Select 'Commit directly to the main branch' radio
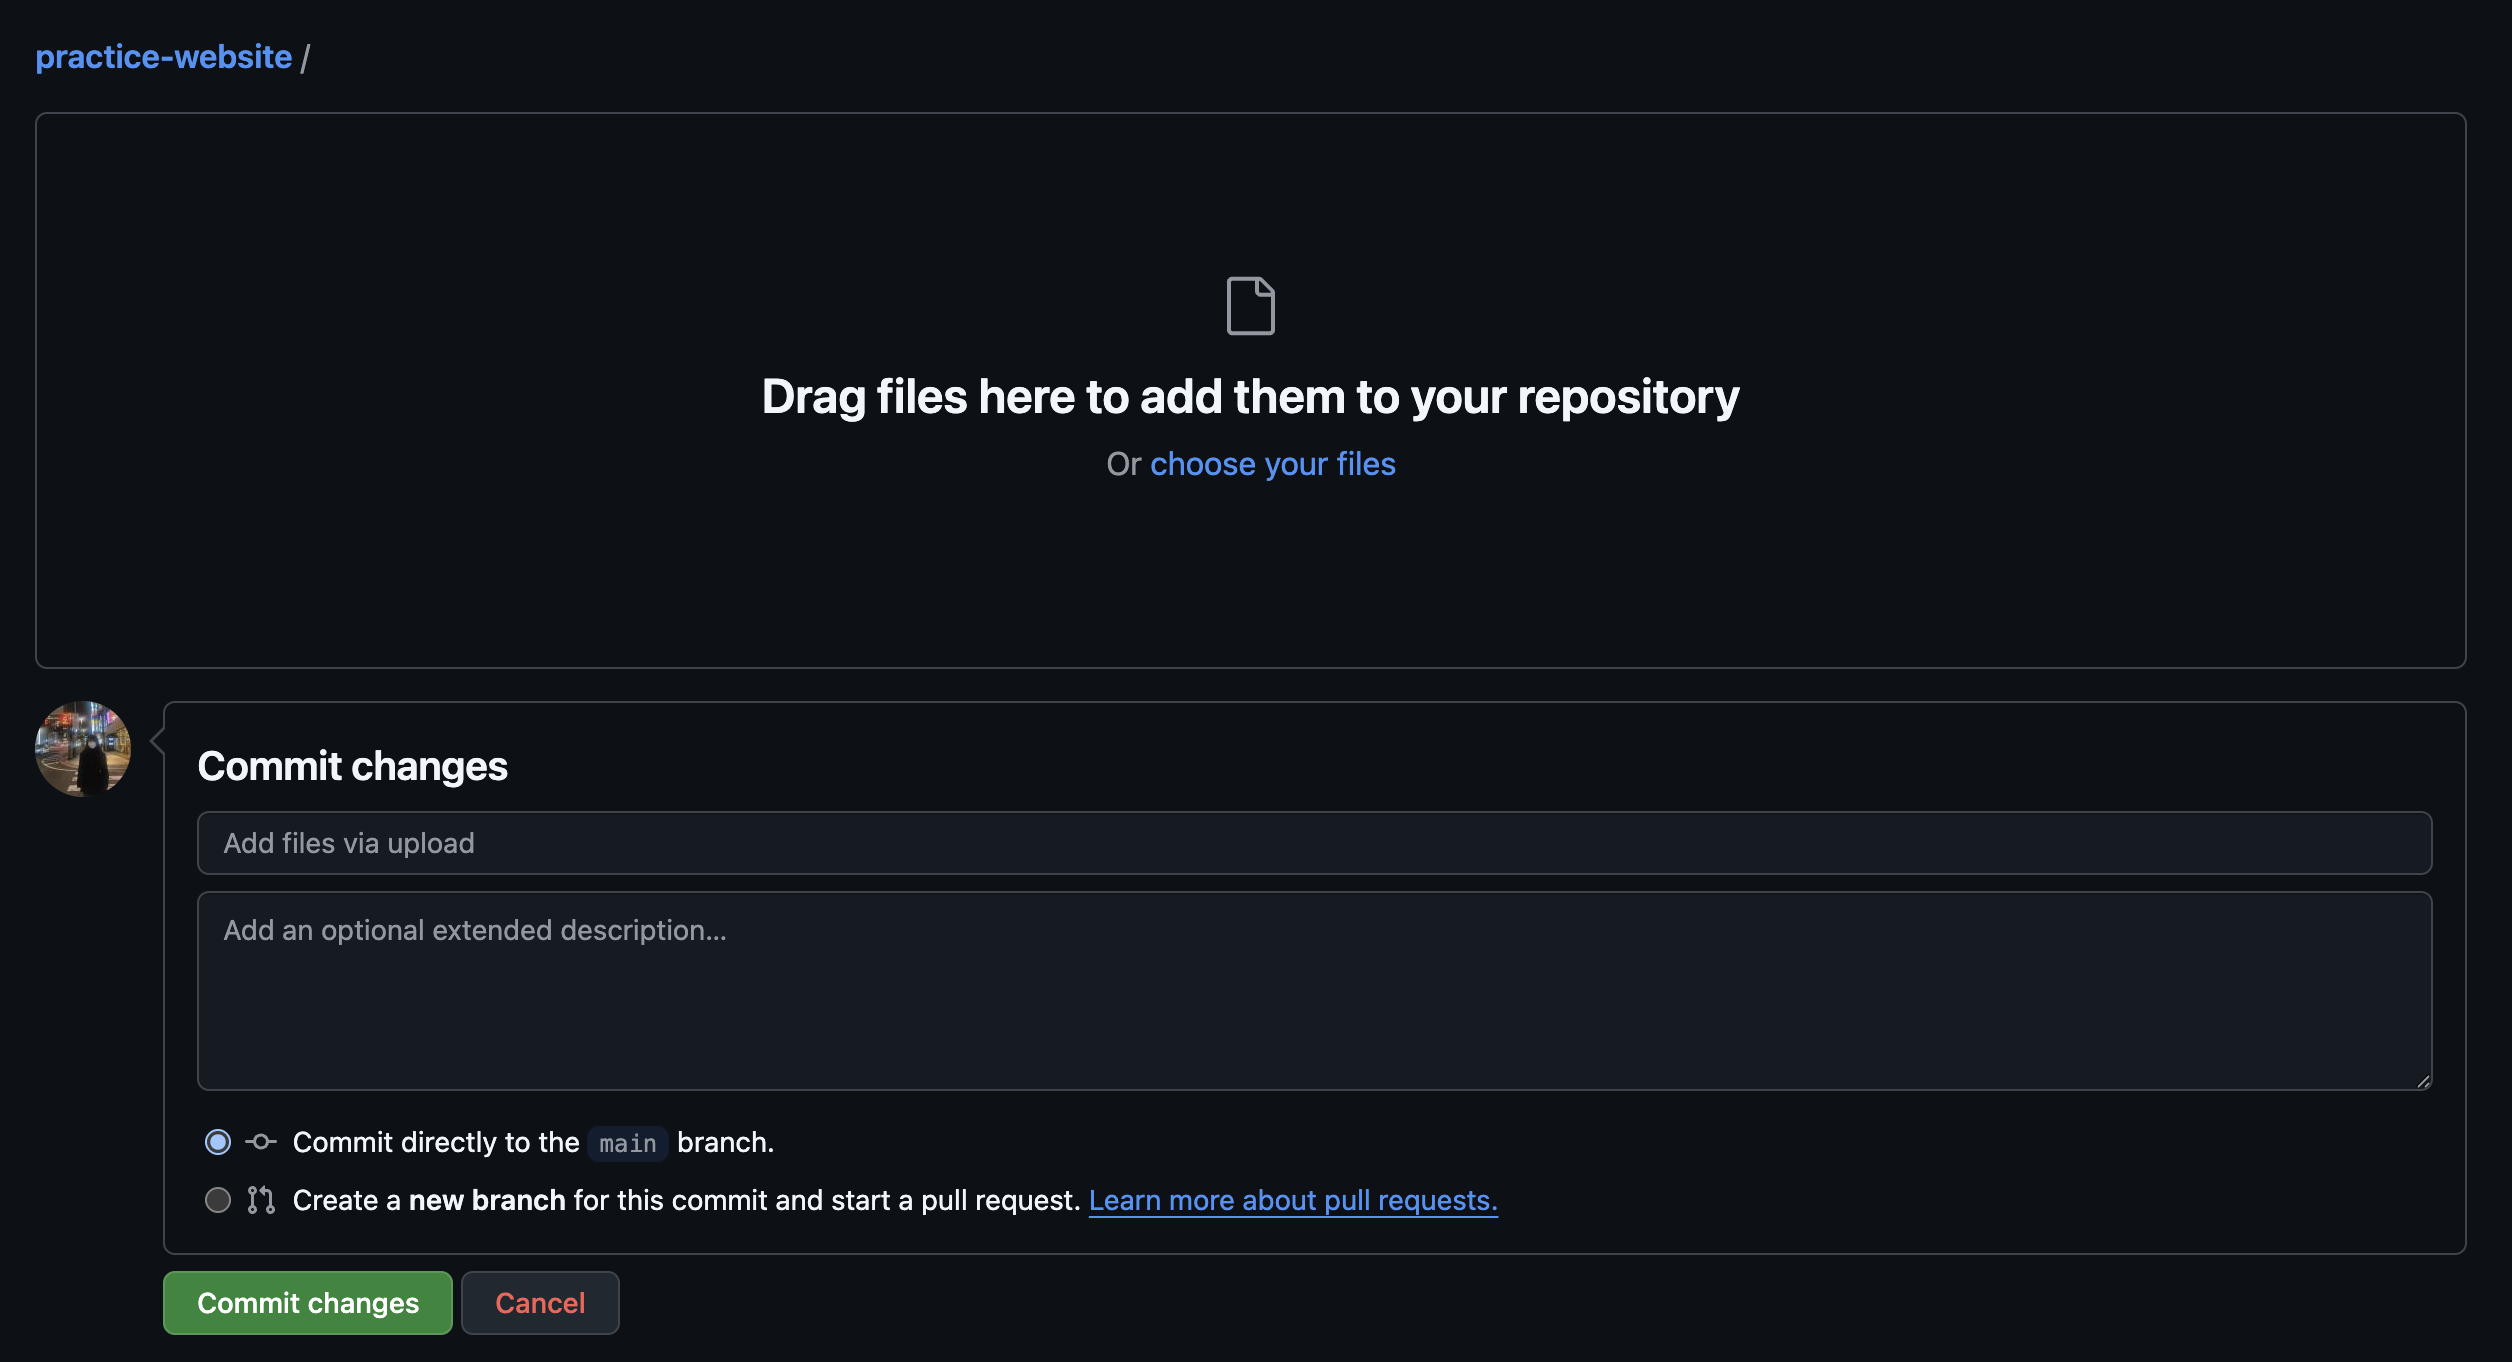 click(x=218, y=1142)
